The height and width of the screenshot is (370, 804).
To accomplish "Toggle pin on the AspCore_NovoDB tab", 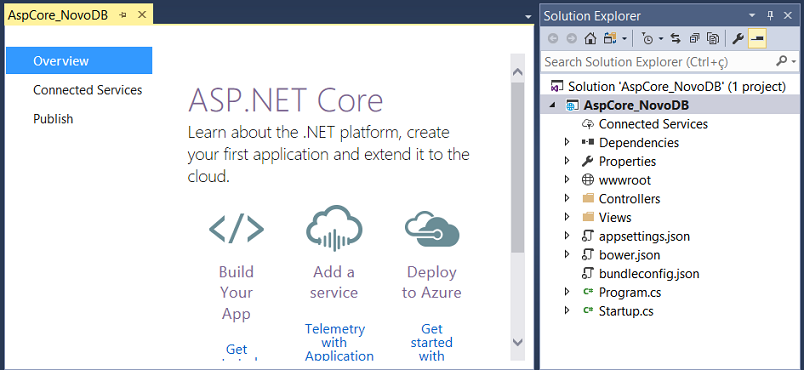I will [123, 15].
